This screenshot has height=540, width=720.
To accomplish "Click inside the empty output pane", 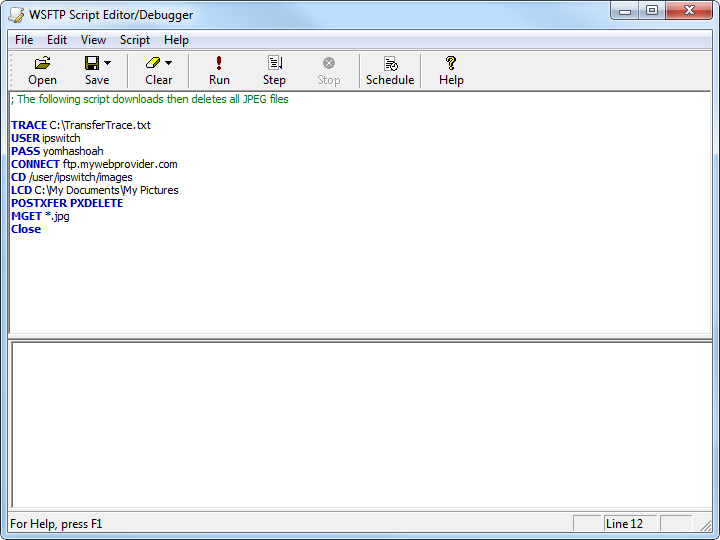I will [360, 425].
